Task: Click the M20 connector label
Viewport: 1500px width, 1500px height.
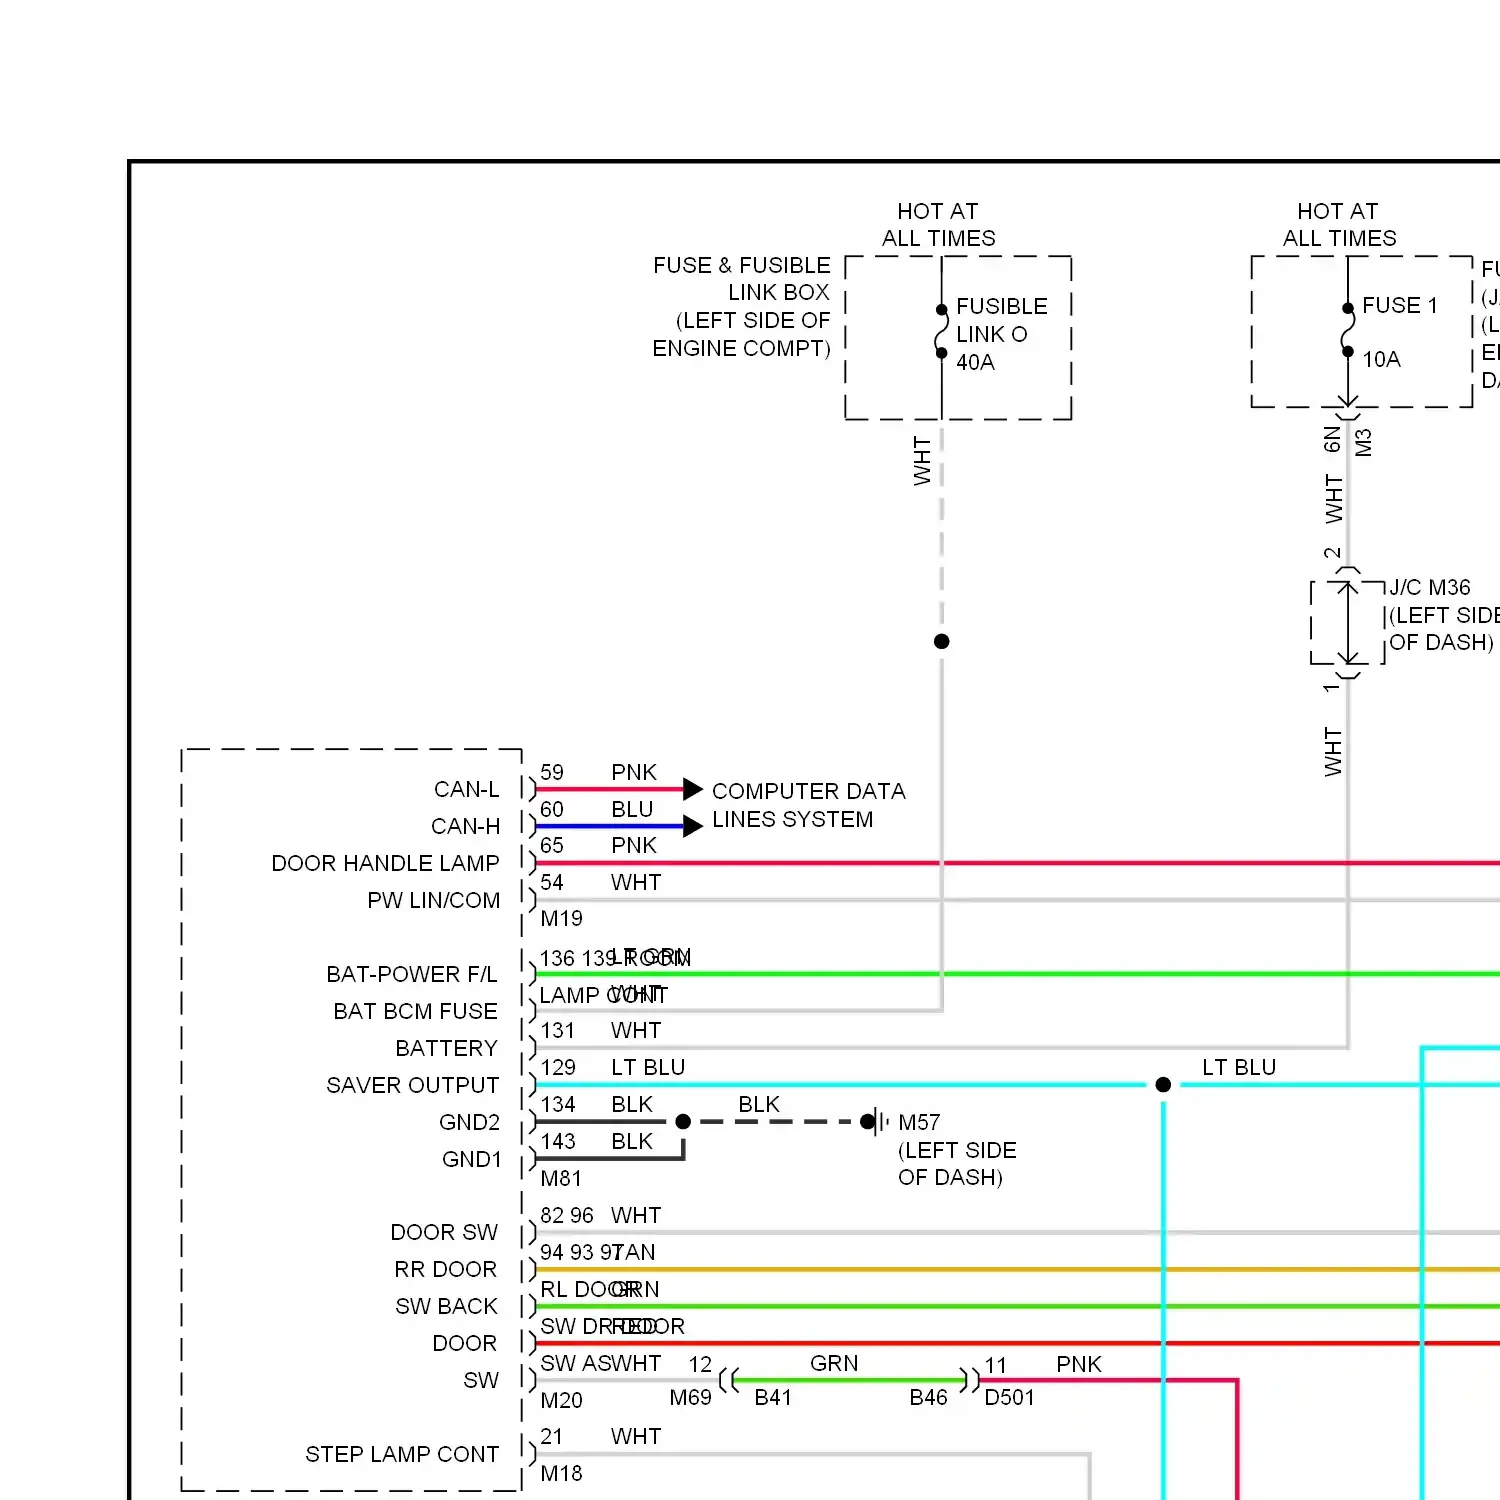Action: (561, 1400)
